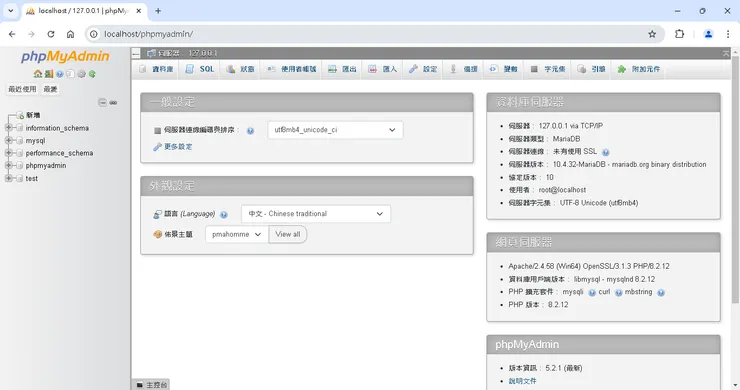Switch to the 狀態 tab
The height and width of the screenshot is (390, 740).
240,69
